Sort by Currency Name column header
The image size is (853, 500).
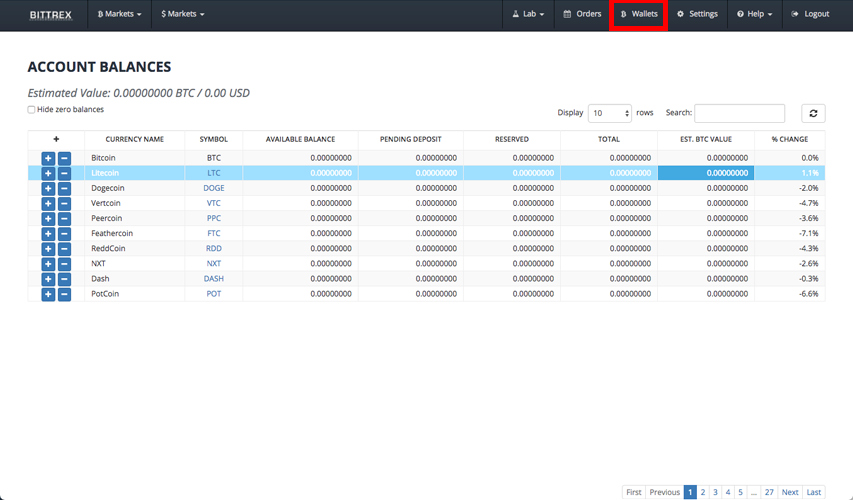click(134, 140)
